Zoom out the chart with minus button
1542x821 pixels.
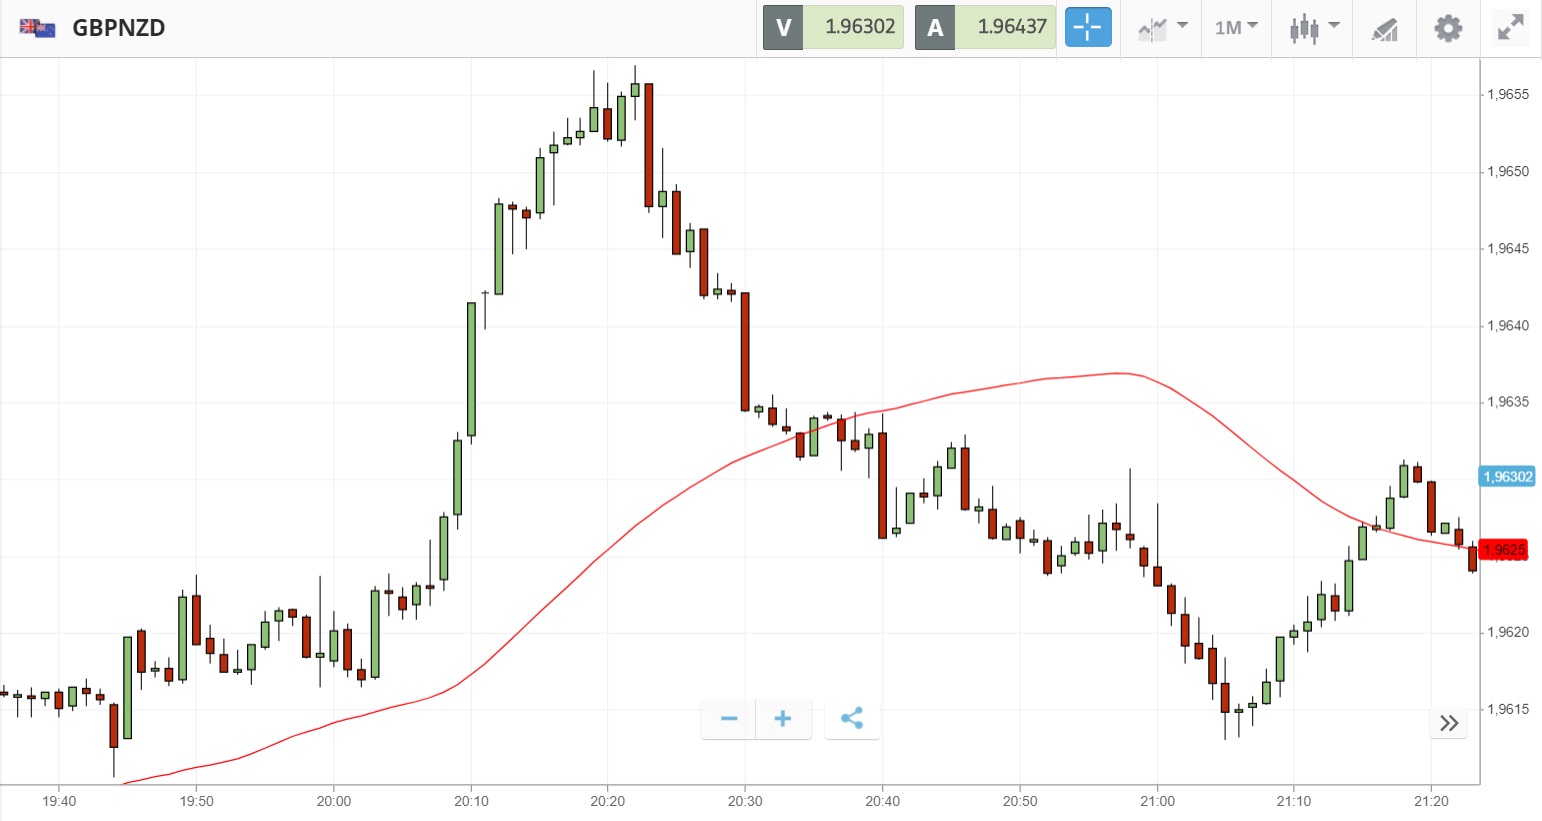coord(729,718)
